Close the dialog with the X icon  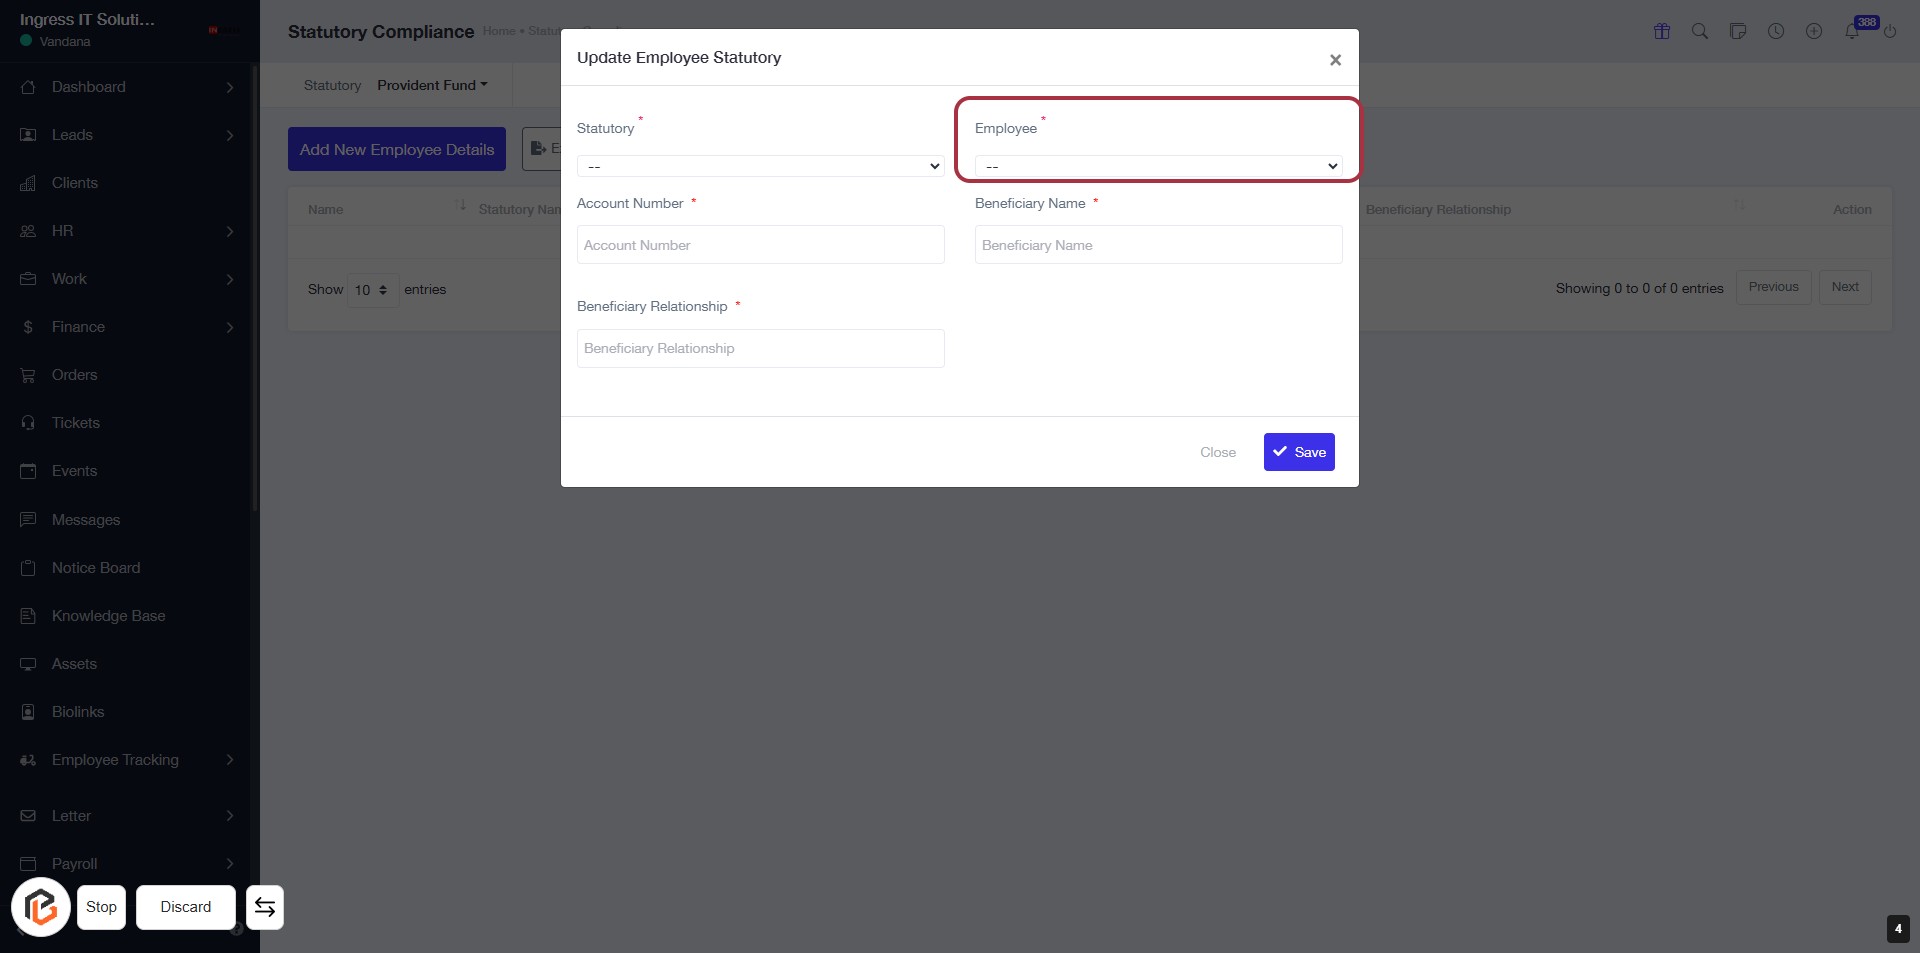[1335, 60]
